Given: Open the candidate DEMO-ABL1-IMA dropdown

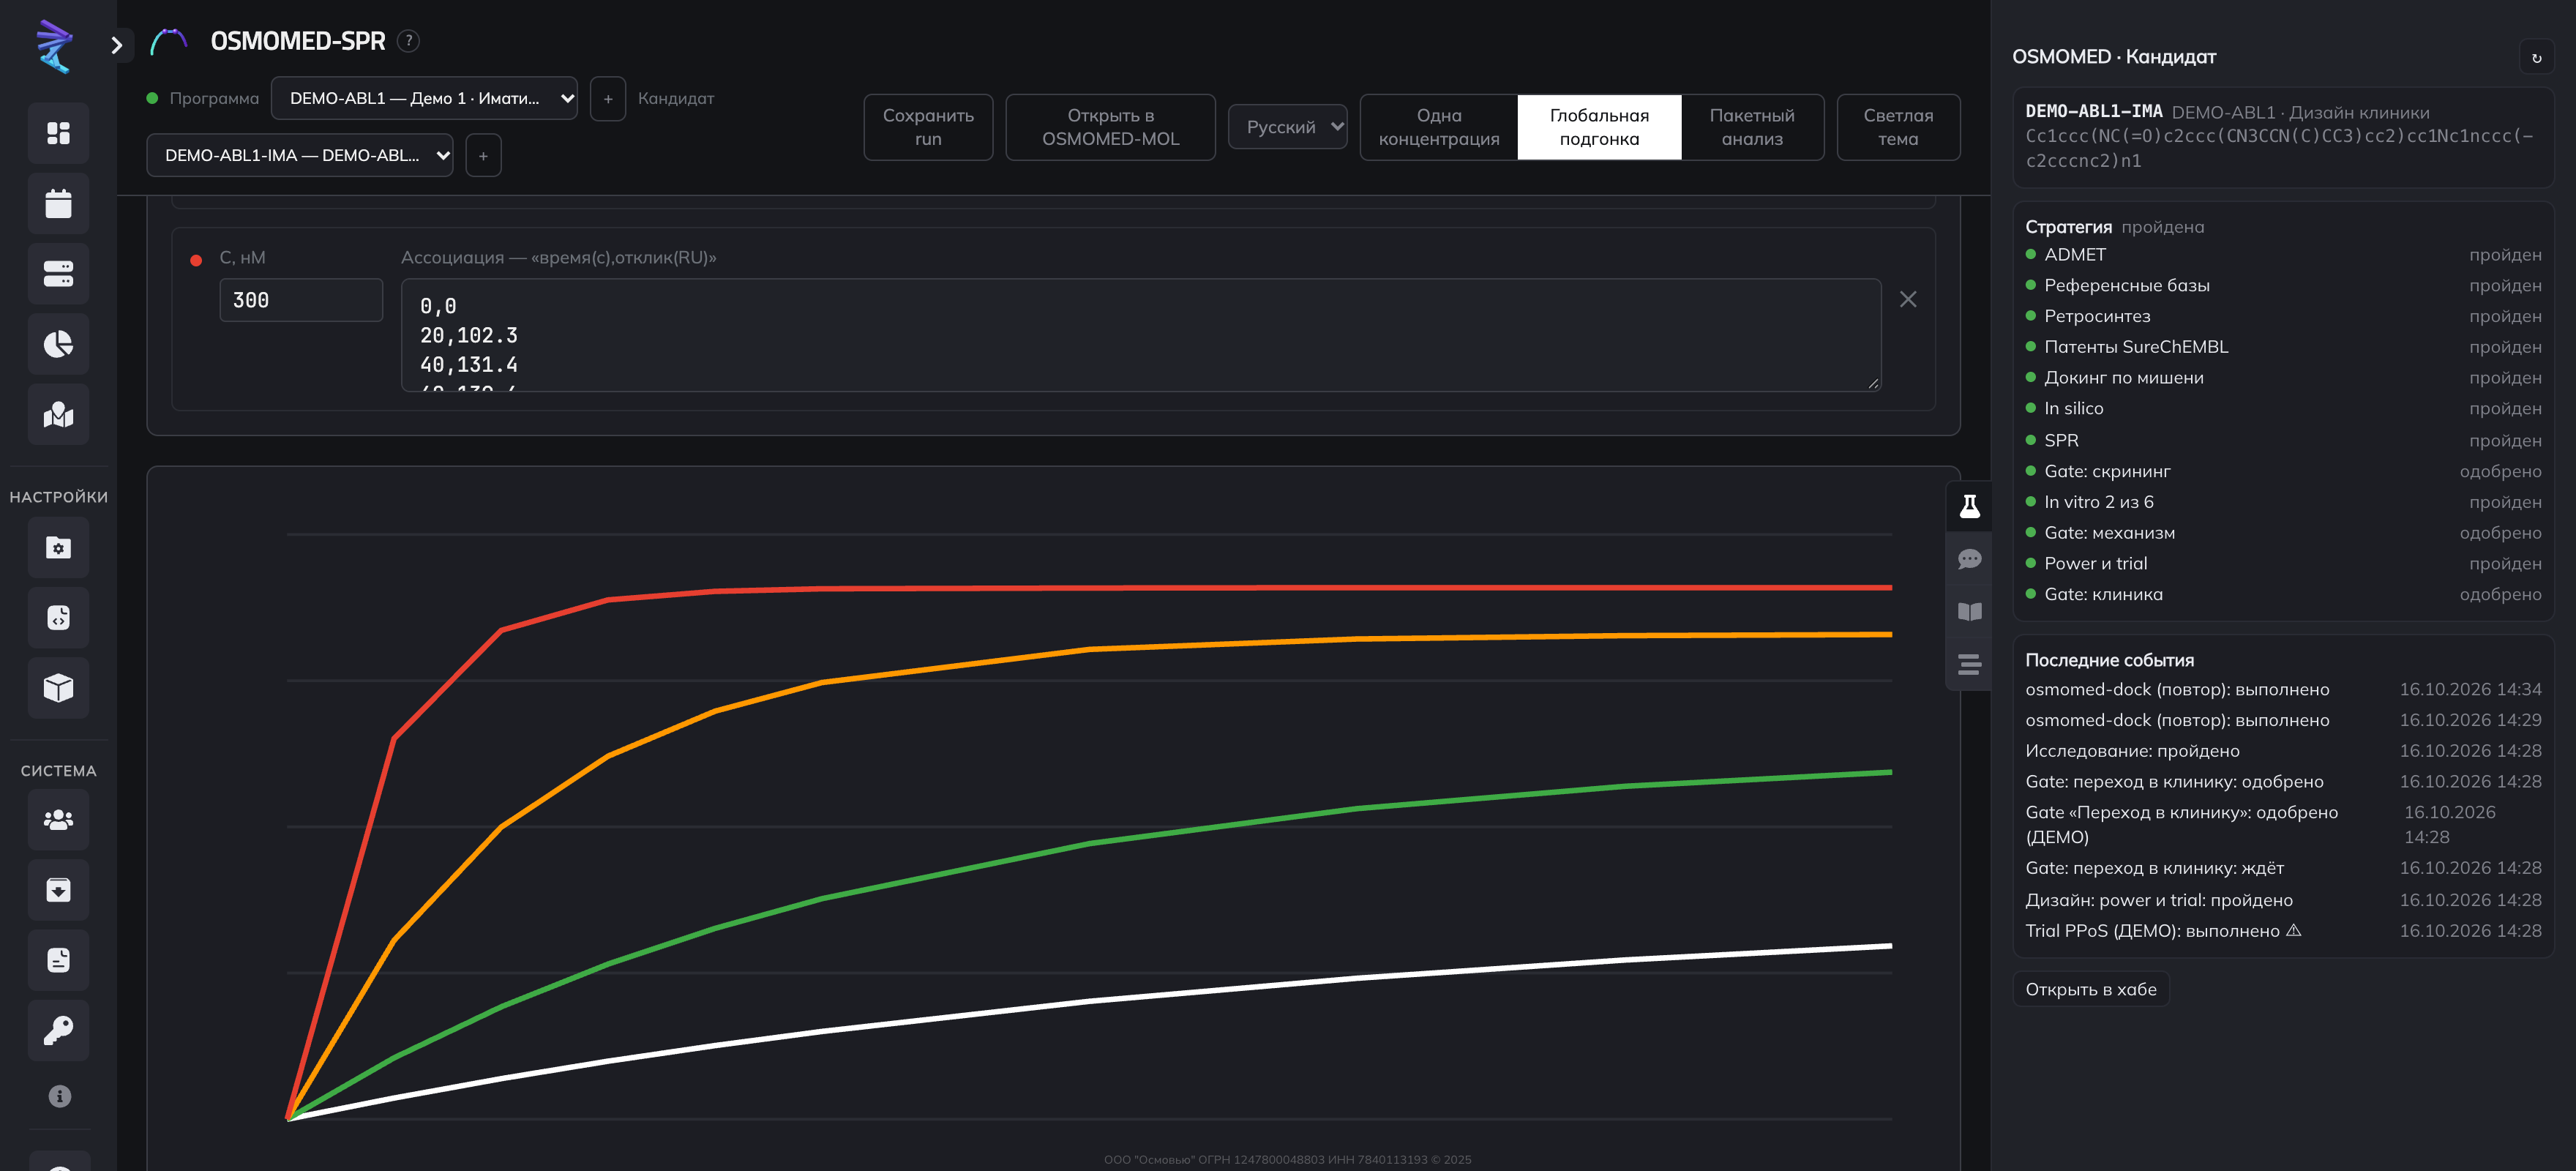Looking at the screenshot, I should click(299, 155).
